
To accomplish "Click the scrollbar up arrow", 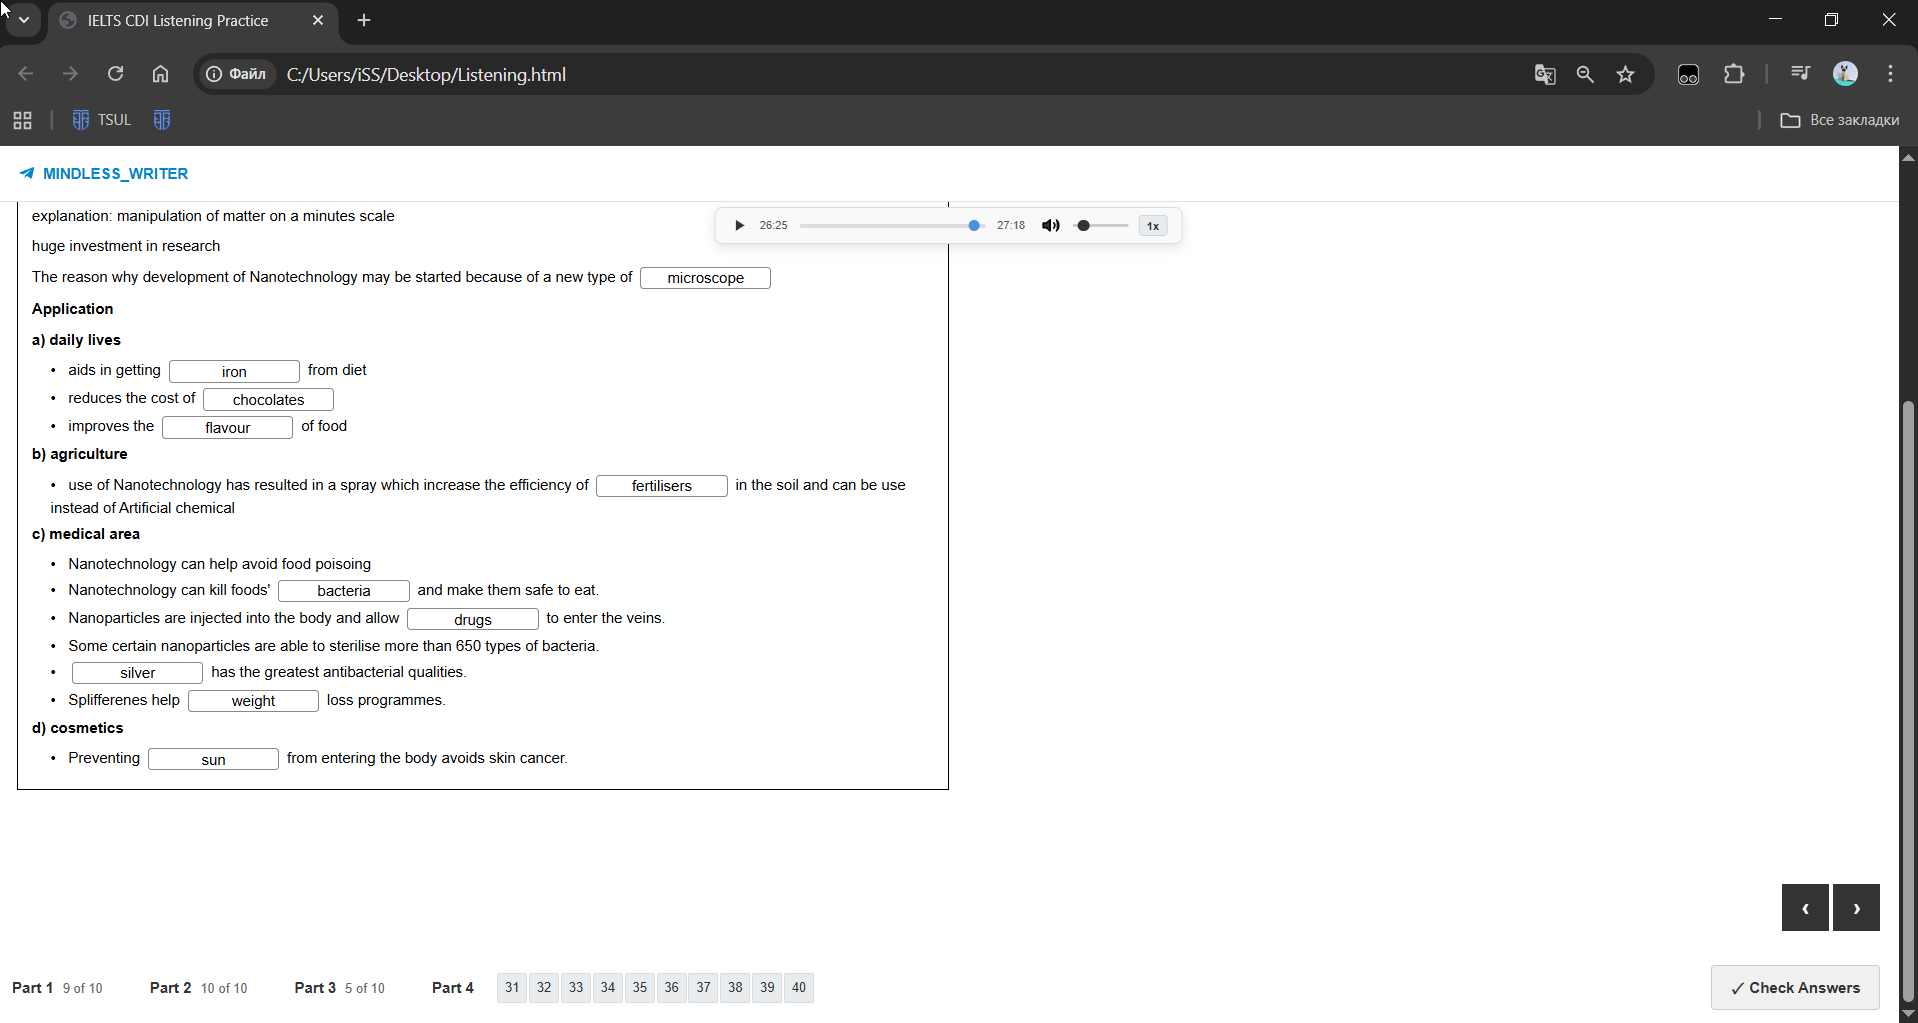I will [1908, 157].
